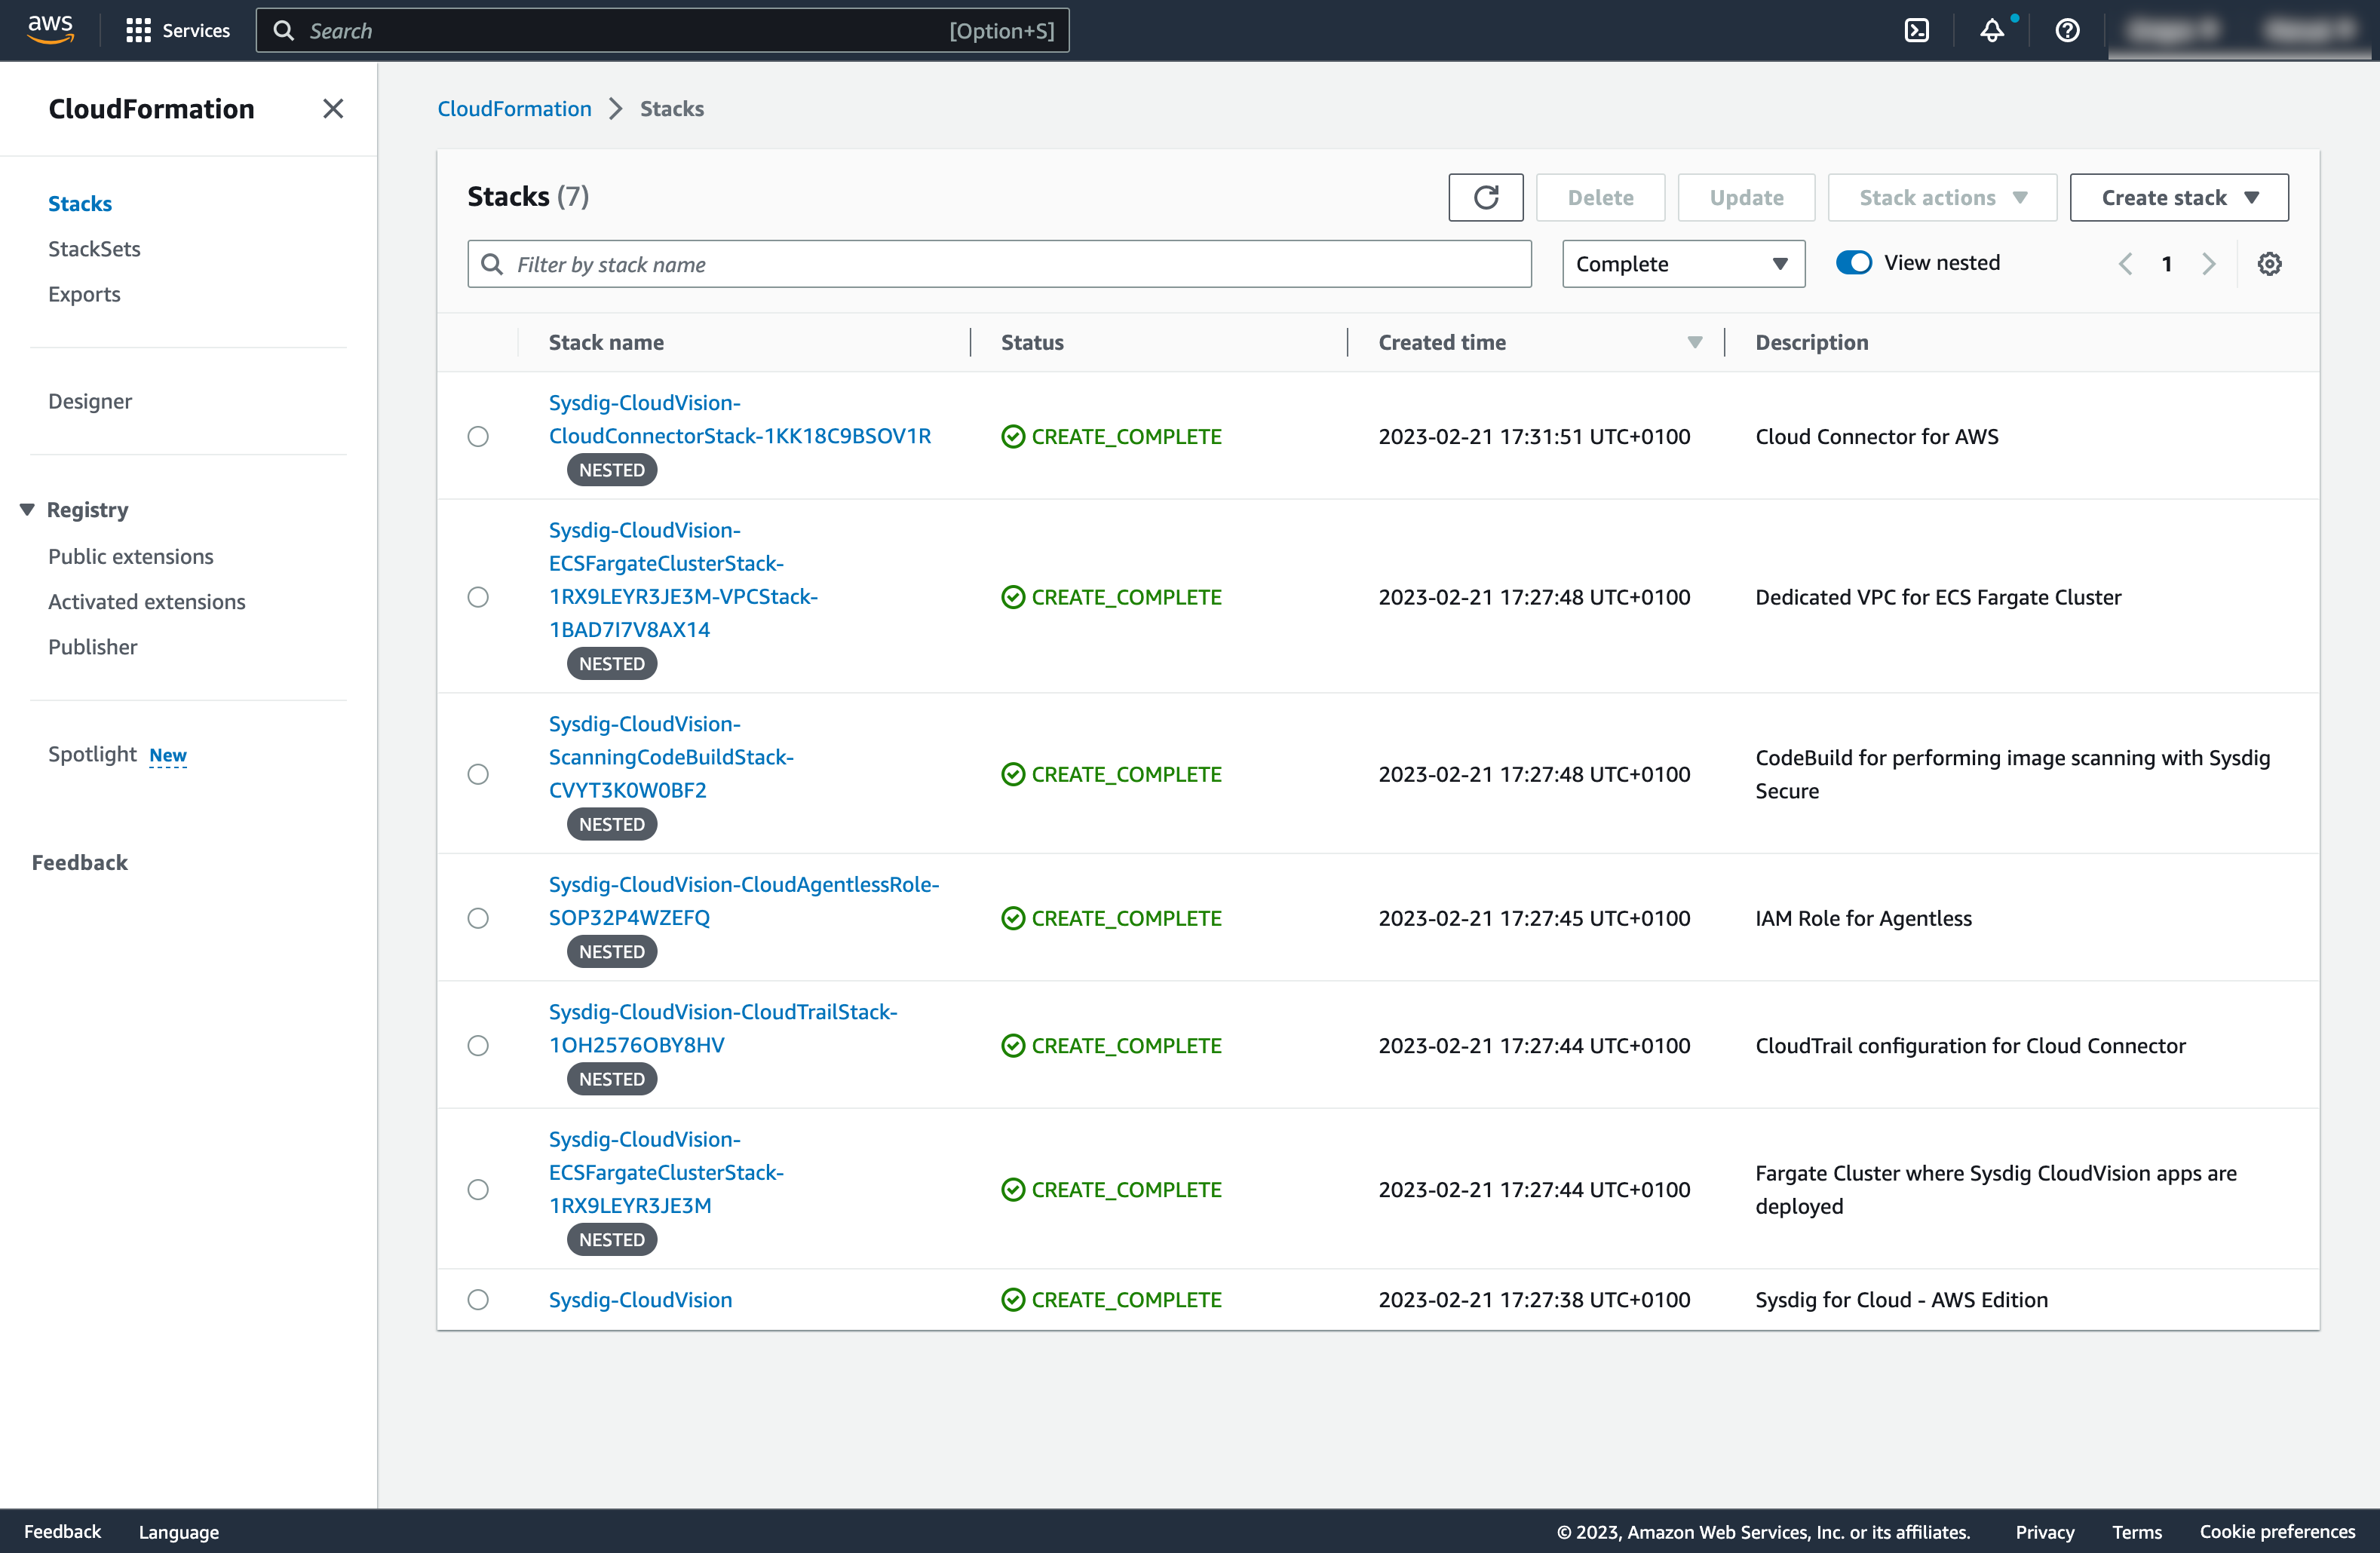The width and height of the screenshot is (2380, 1553).
Task: Open the Terms footer link
Action: tap(2136, 1531)
